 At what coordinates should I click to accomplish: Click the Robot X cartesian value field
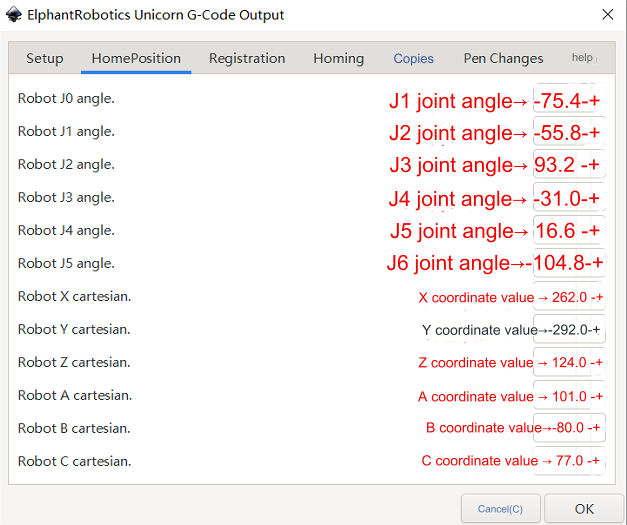coord(569,297)
